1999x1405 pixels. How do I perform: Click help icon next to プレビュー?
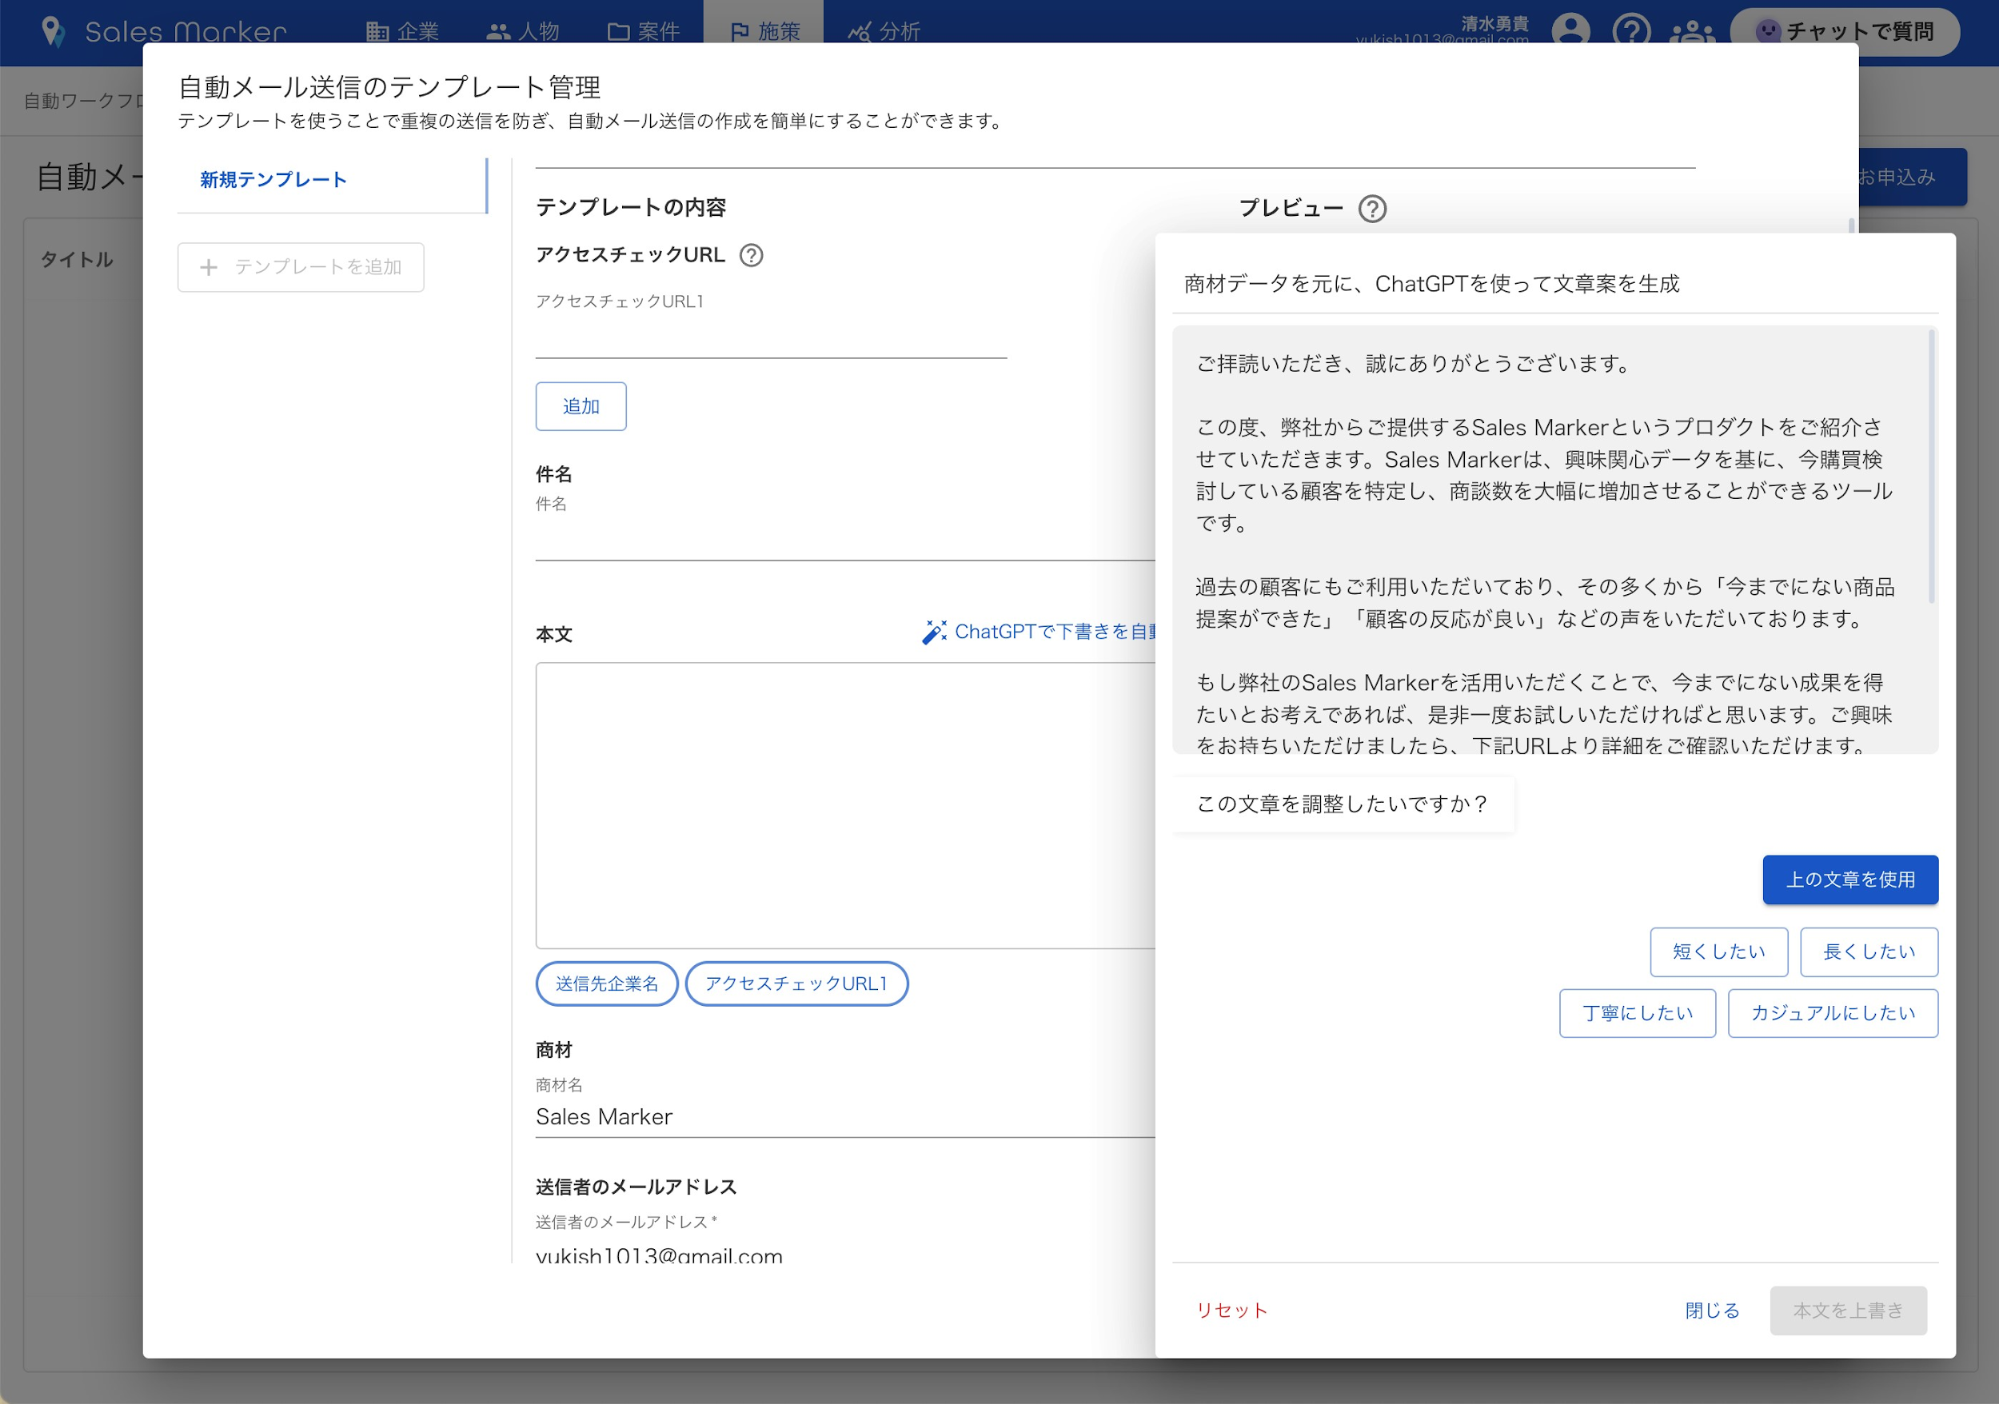click(x=1372, y=209)
